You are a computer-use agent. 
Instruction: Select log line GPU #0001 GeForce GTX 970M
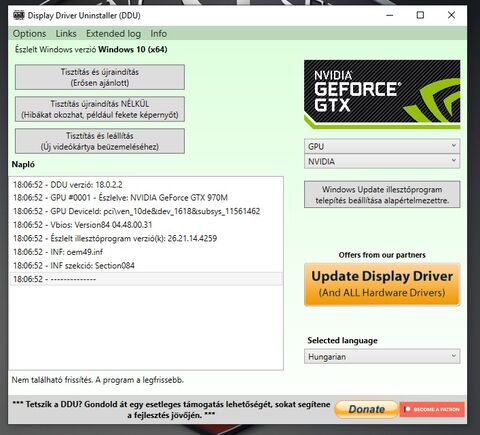pos(146,198)
